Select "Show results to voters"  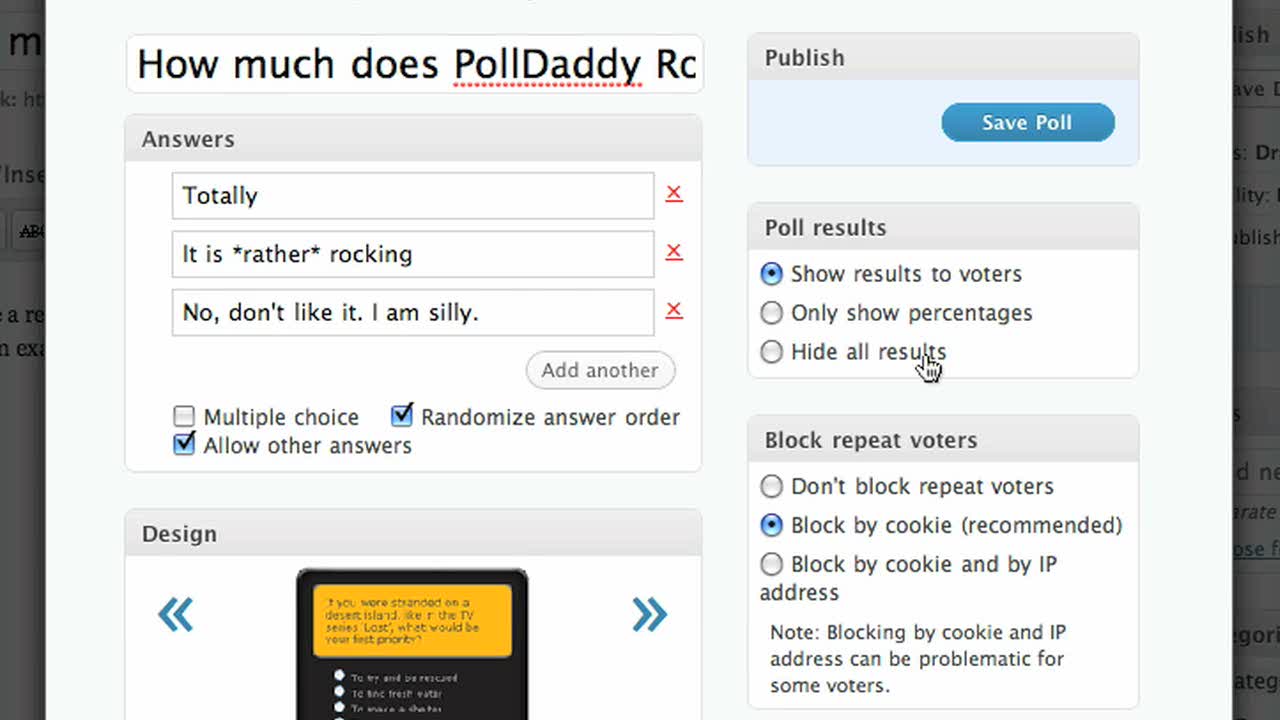tap(771, 273)
